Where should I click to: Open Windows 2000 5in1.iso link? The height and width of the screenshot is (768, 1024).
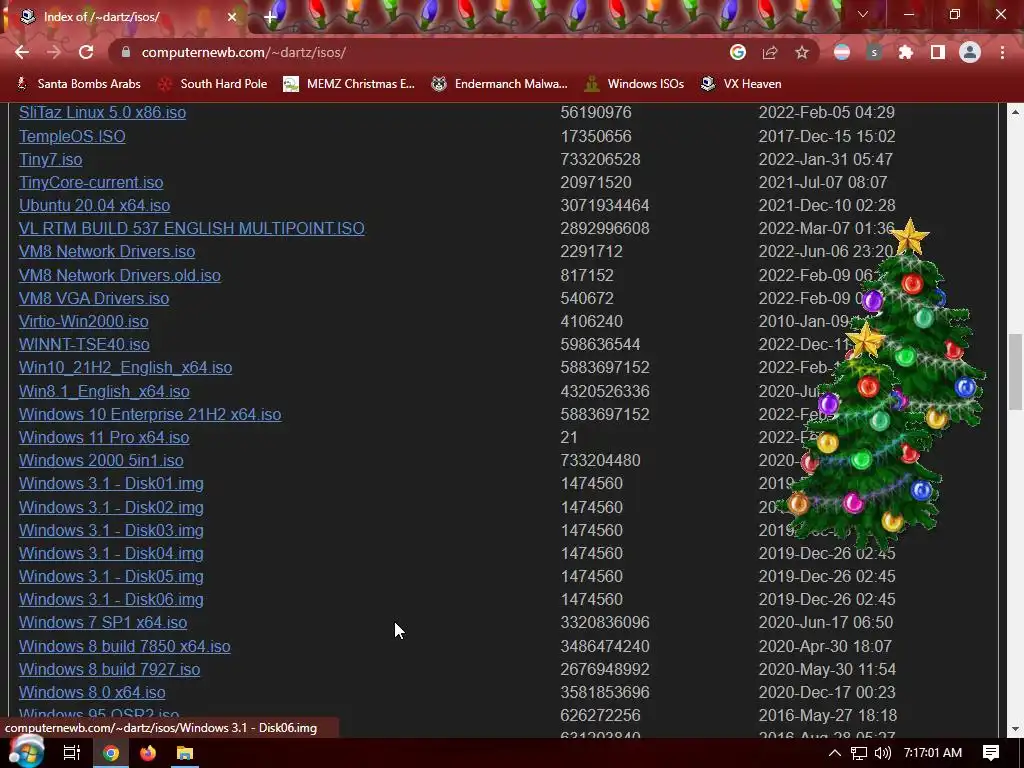(x=101, y=460)
